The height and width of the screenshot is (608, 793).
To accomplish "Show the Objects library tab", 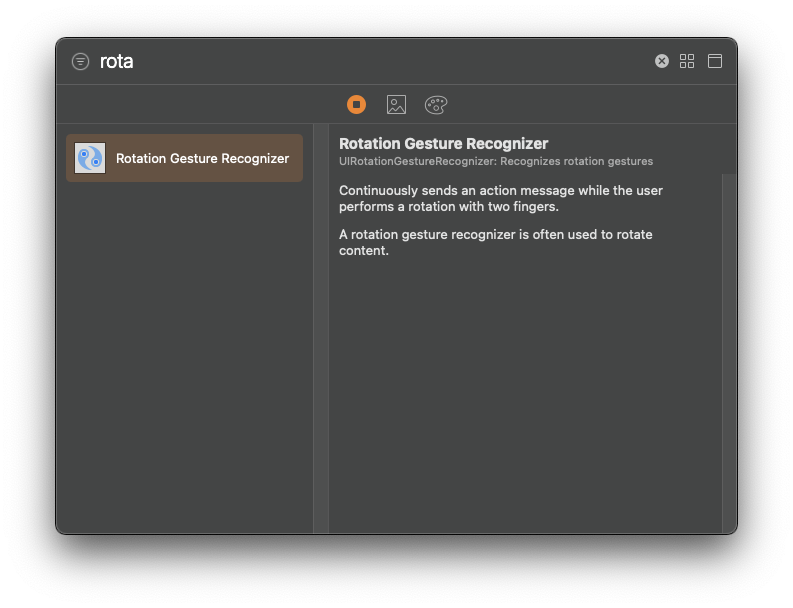I will tap(357, 105).
